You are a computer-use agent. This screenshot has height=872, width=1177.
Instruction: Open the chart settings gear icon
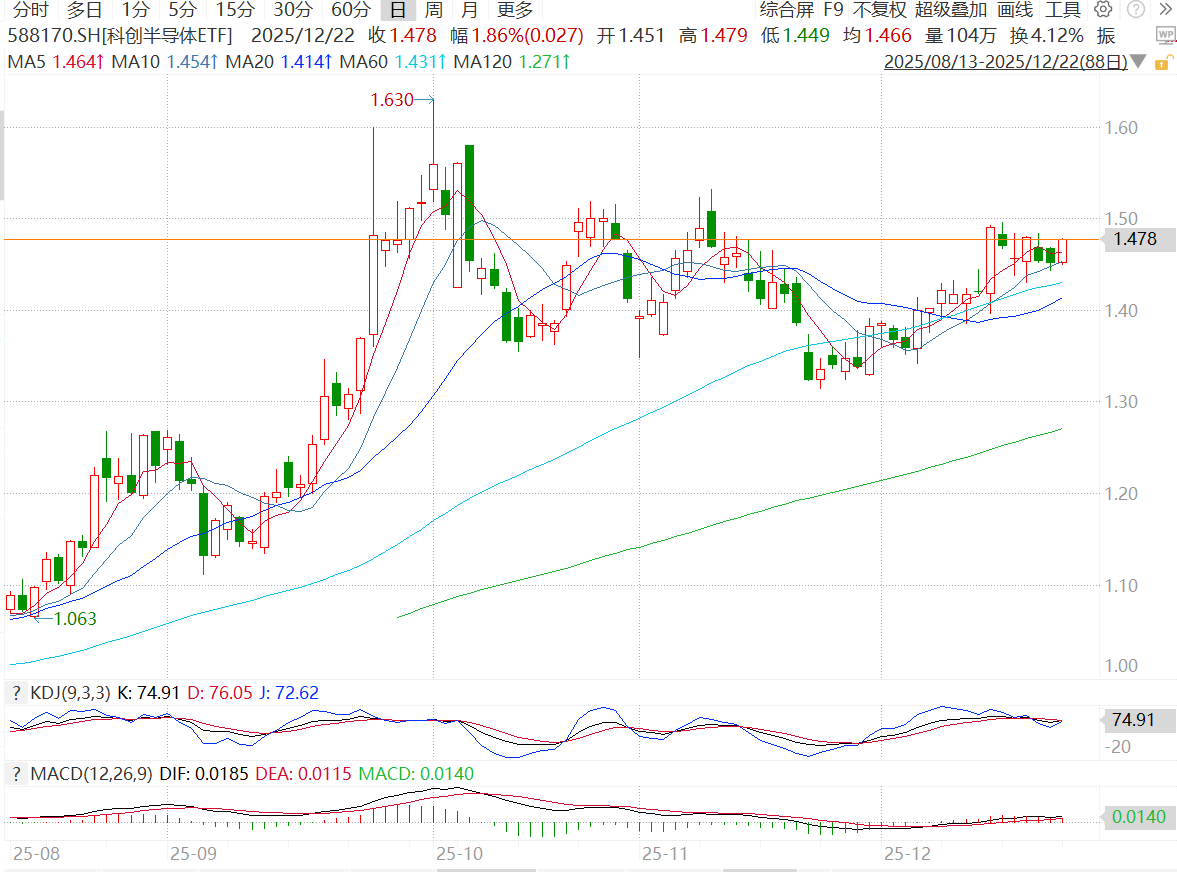(1103, 10)
